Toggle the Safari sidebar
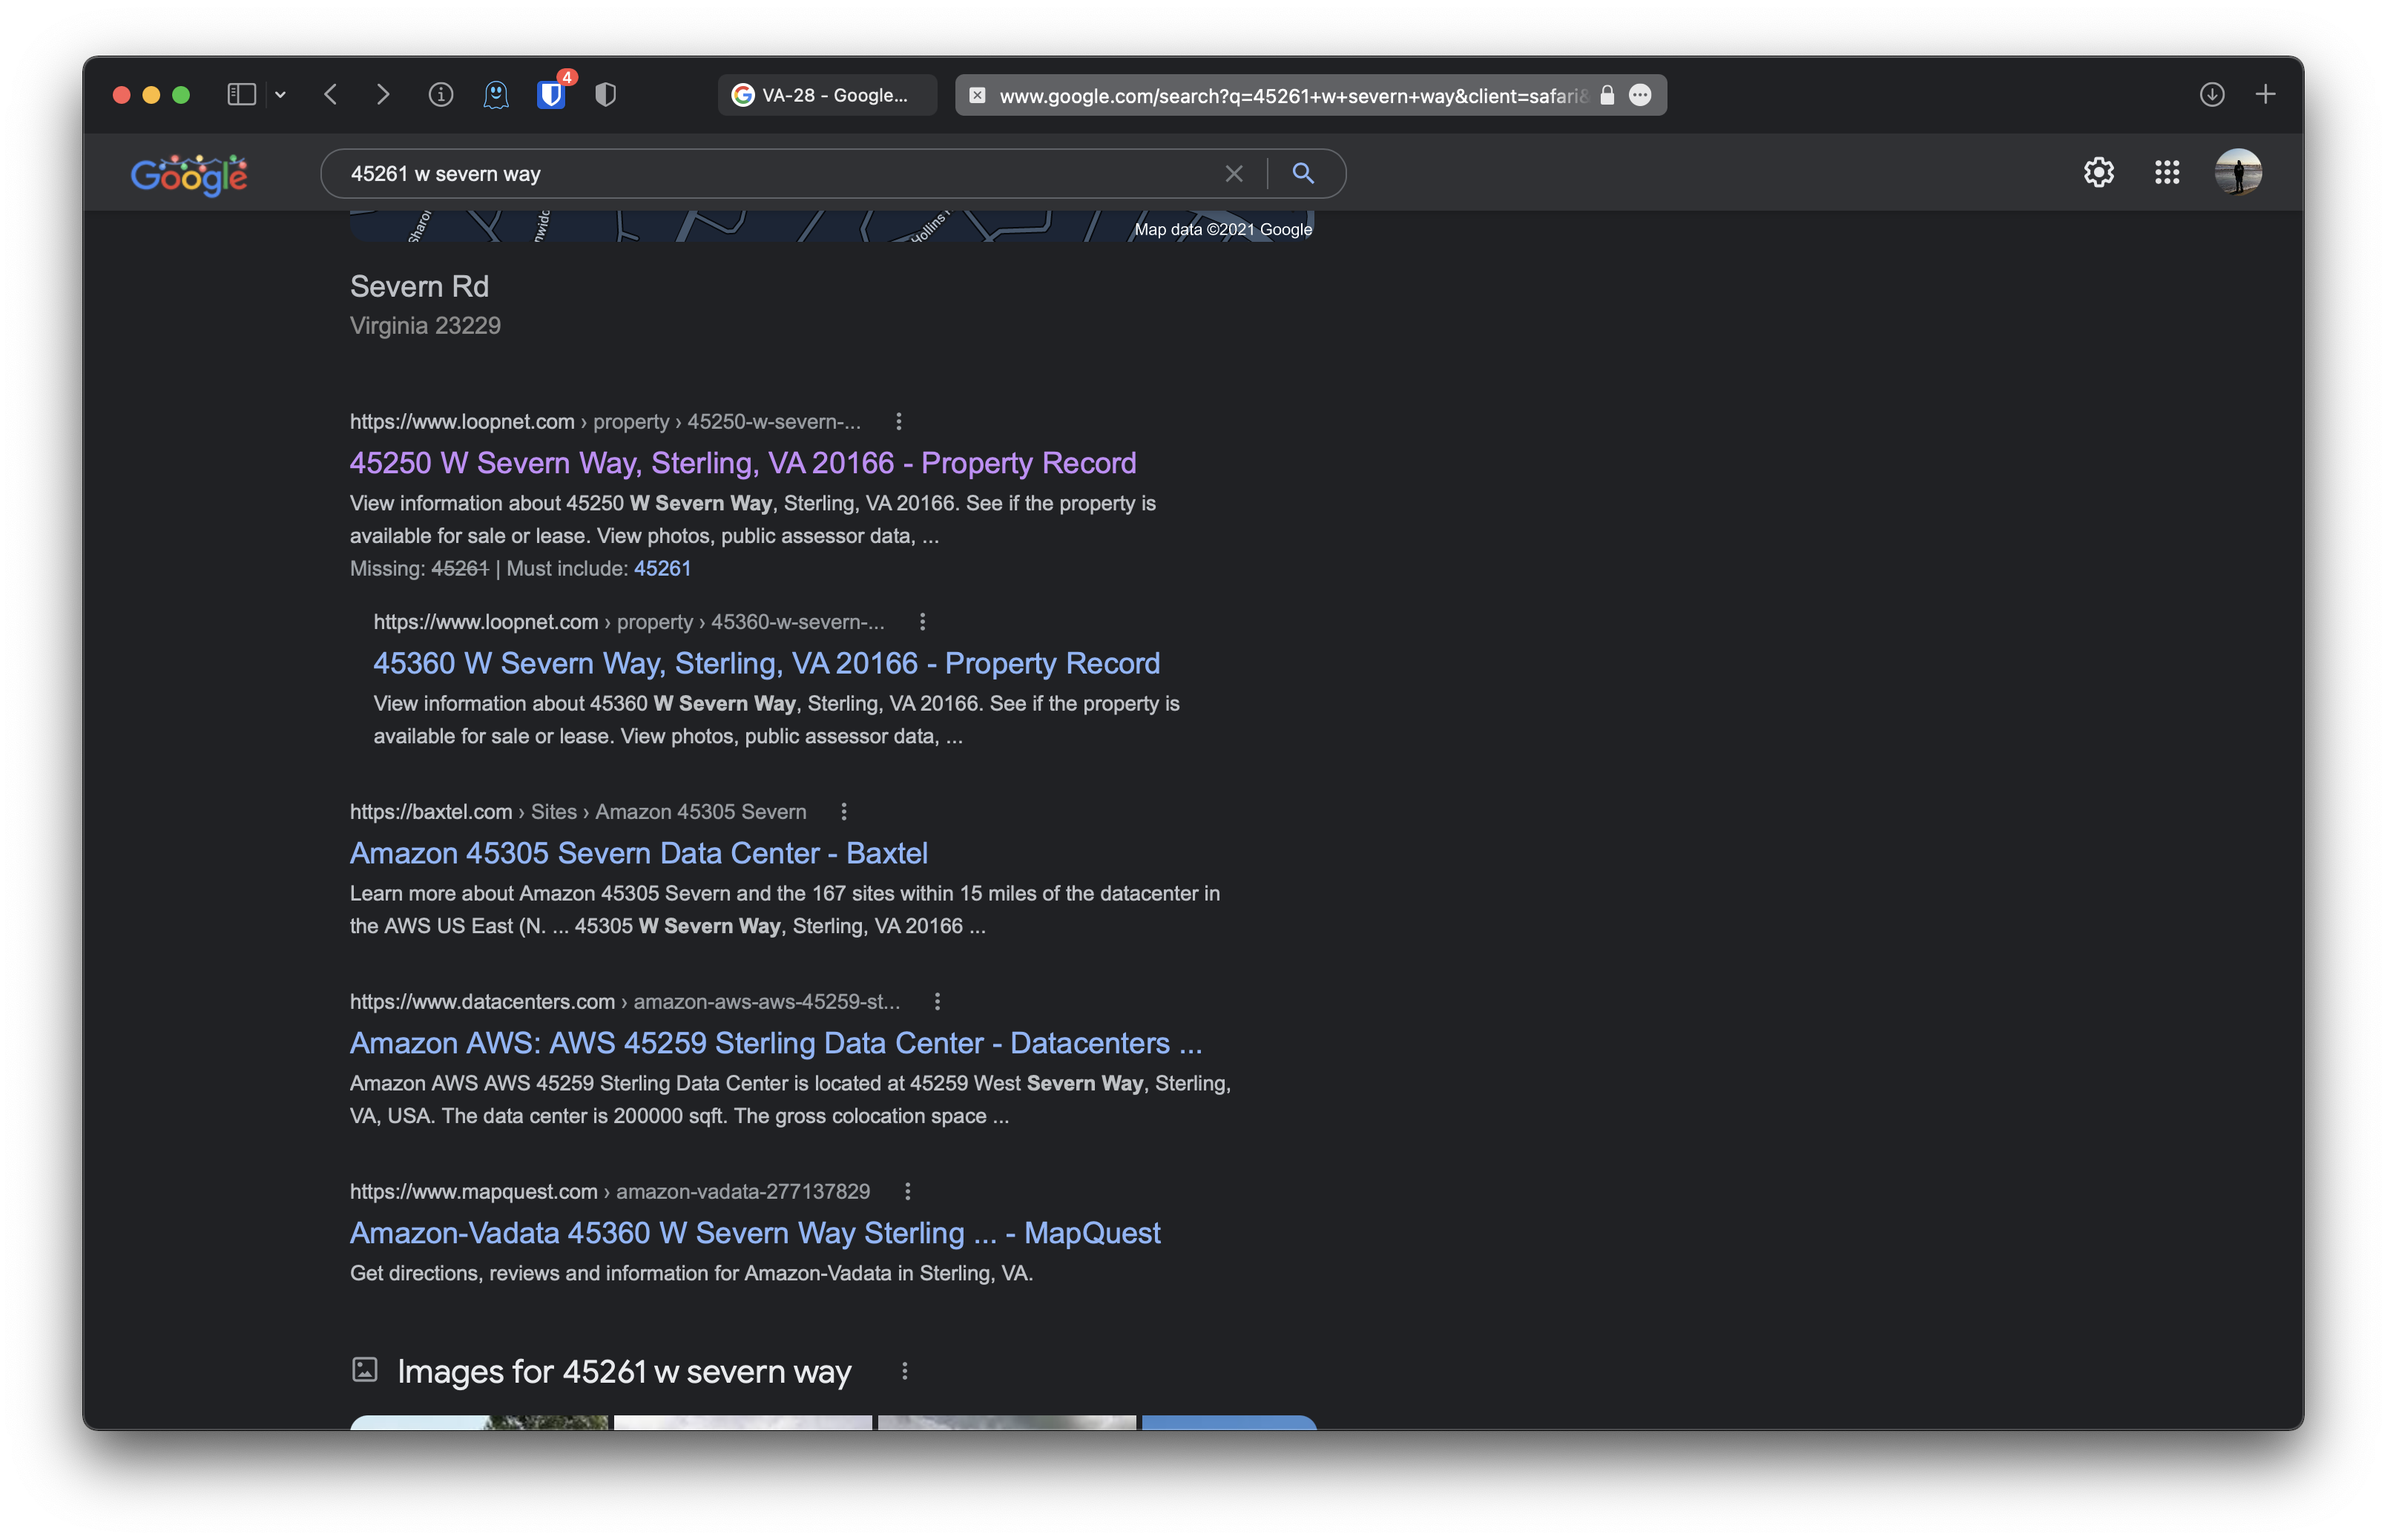Screen dimensions: 2387x1540 241,95
